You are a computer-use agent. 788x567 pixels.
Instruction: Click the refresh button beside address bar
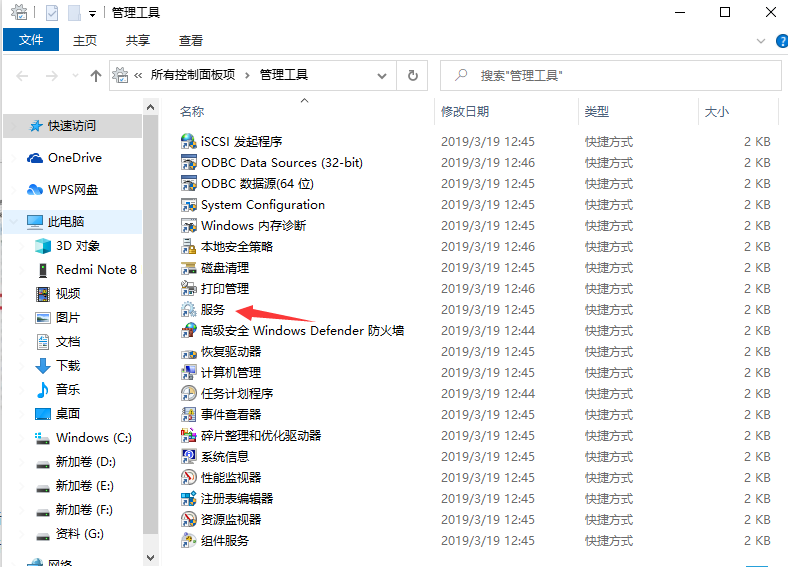pos(412,75)
